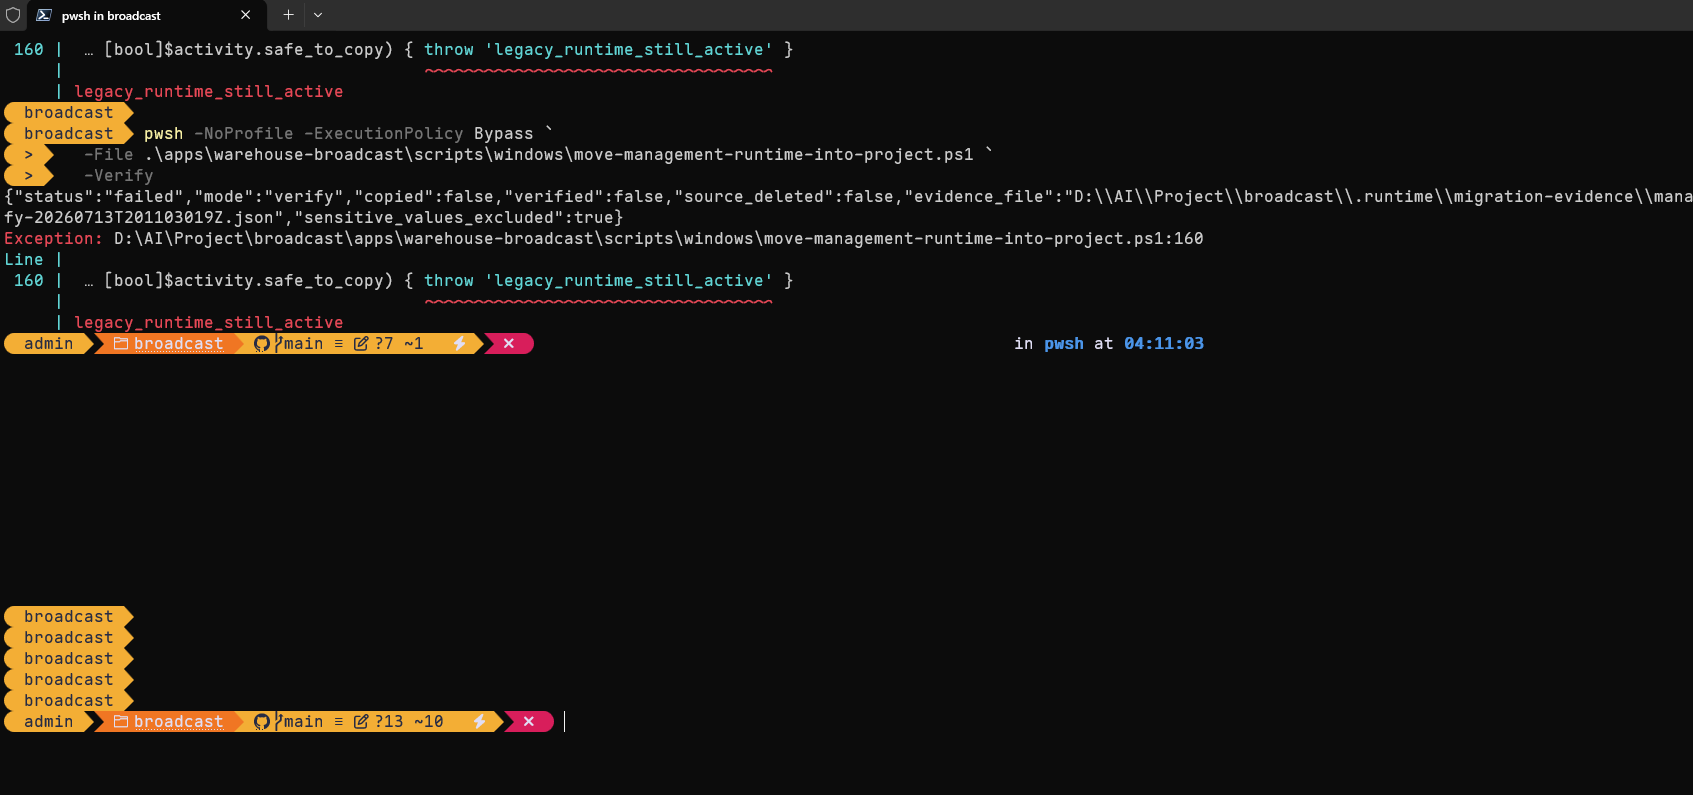
Task: Click 'main' branch name in the ?7 ~1 prompt
Action: click(x=303, y=343)
